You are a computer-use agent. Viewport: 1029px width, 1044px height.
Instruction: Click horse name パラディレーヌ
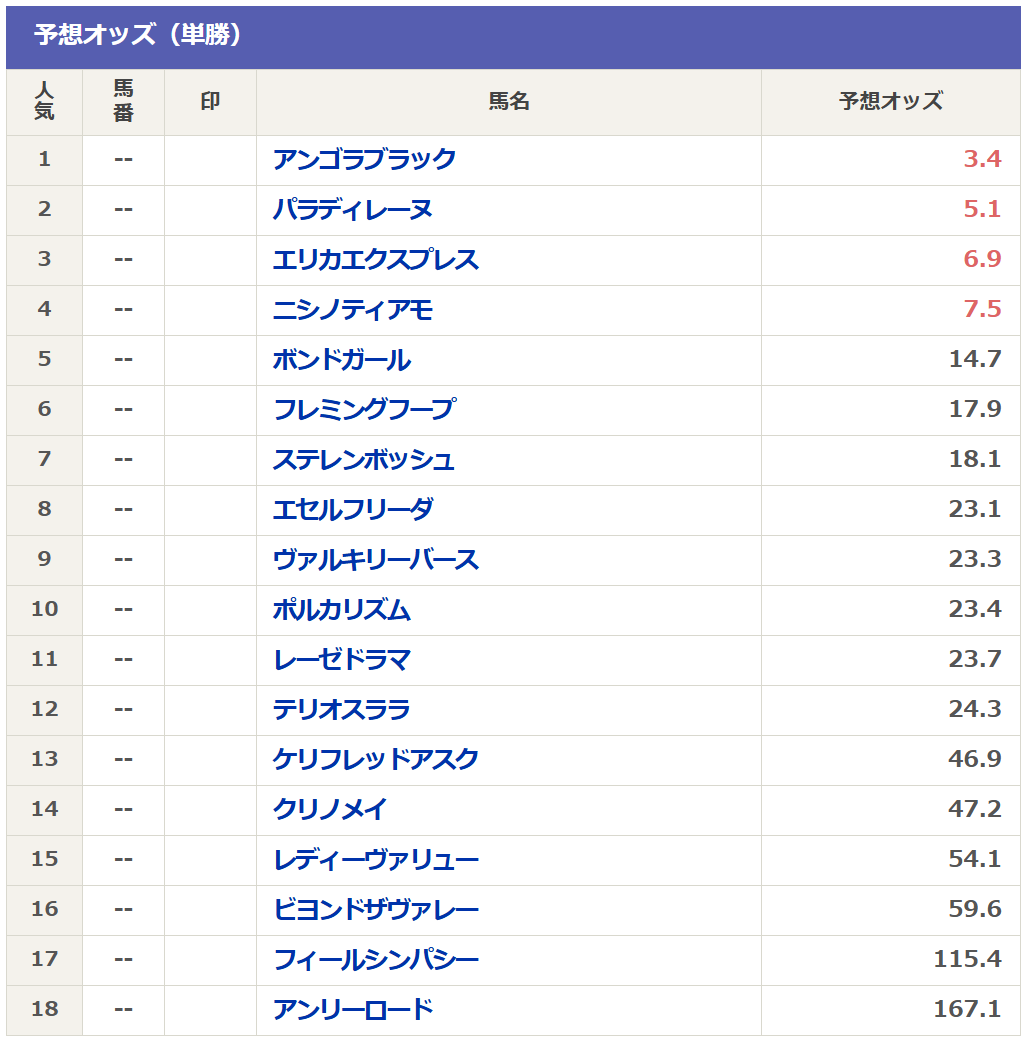tap(352, 210)
